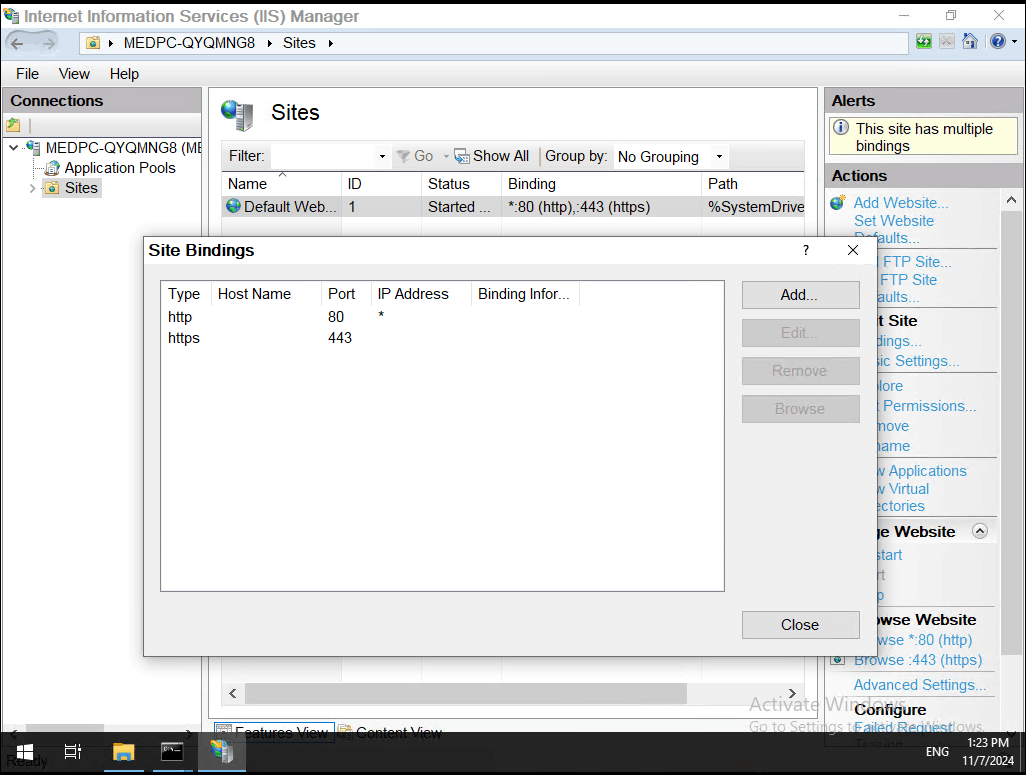Collapse the Manage Website section chevron

click(980, 531)
